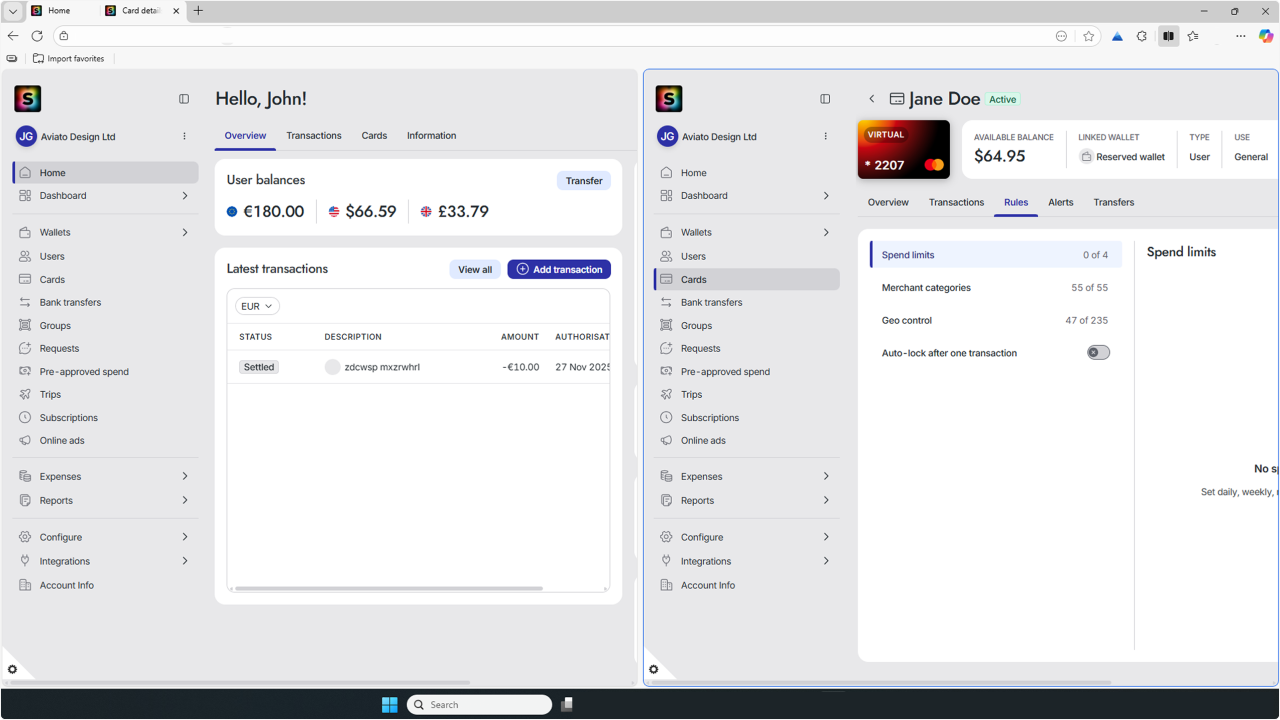Viewport: 1280px width, 720px height.
Task: Select Geo control rule
Action: coord(995,321)
